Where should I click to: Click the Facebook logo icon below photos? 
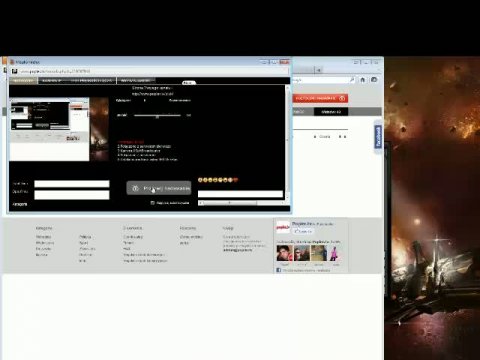279,270
